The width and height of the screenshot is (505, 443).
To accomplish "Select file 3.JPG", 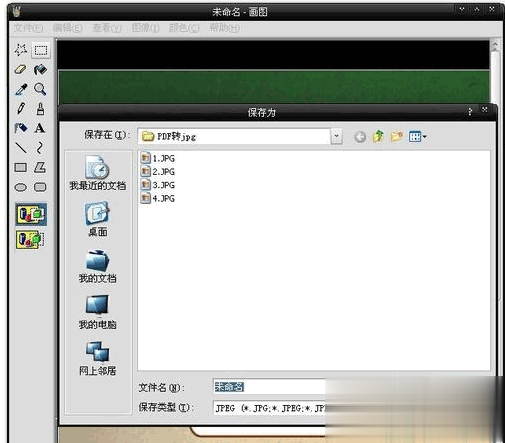I will pyautogui.click(x=158, y=185).
